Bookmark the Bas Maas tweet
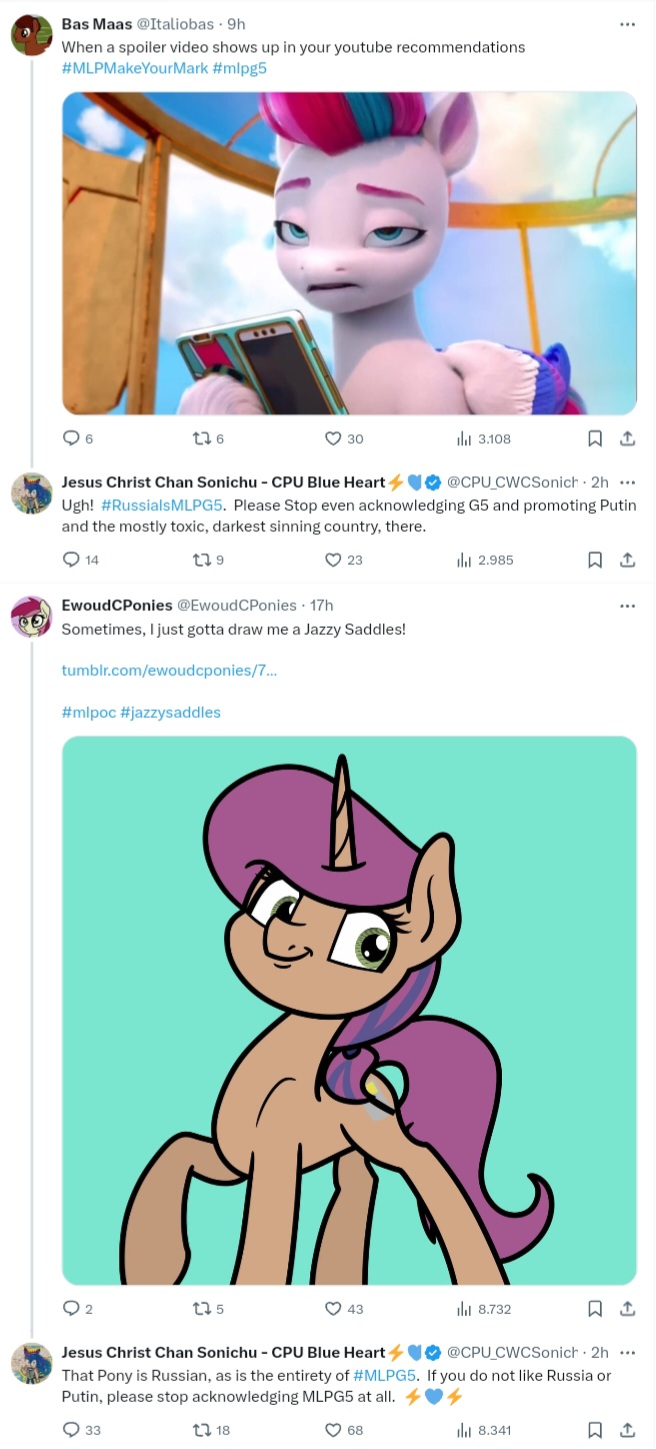Image resolution: width=656 pixels, height=1449 pixels. pyautogui.click(x=594, y=438)
